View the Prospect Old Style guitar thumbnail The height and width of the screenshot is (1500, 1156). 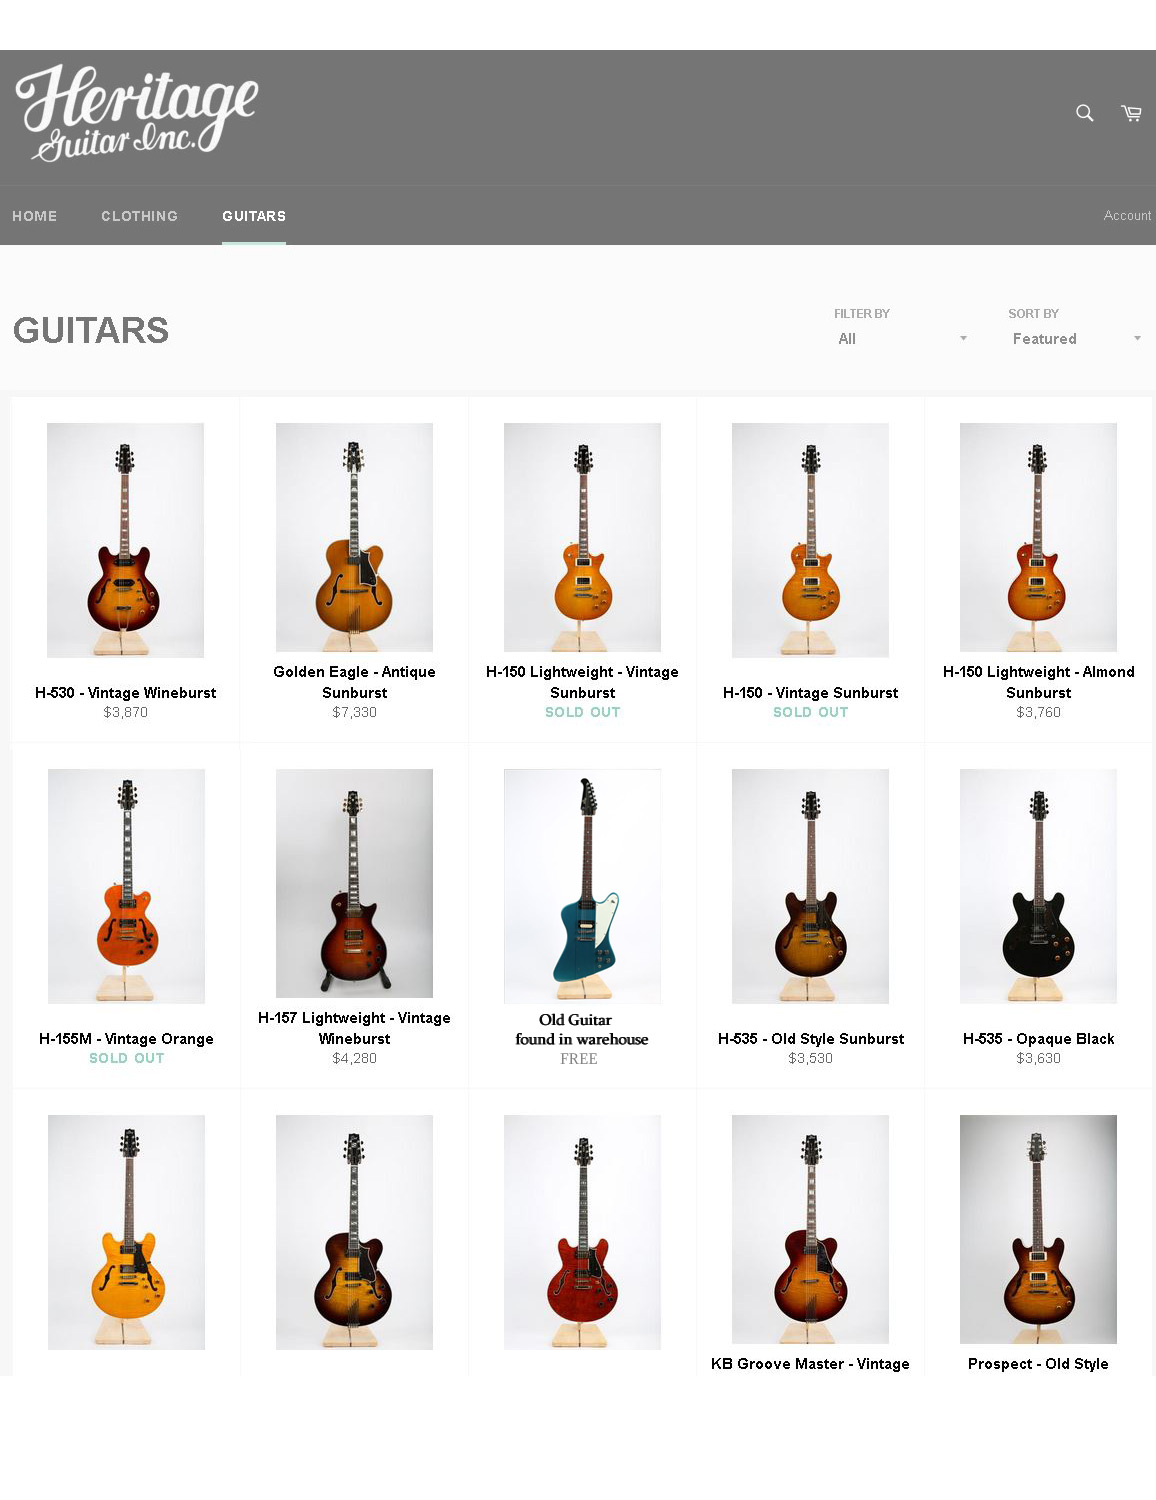point(1038,1229)
